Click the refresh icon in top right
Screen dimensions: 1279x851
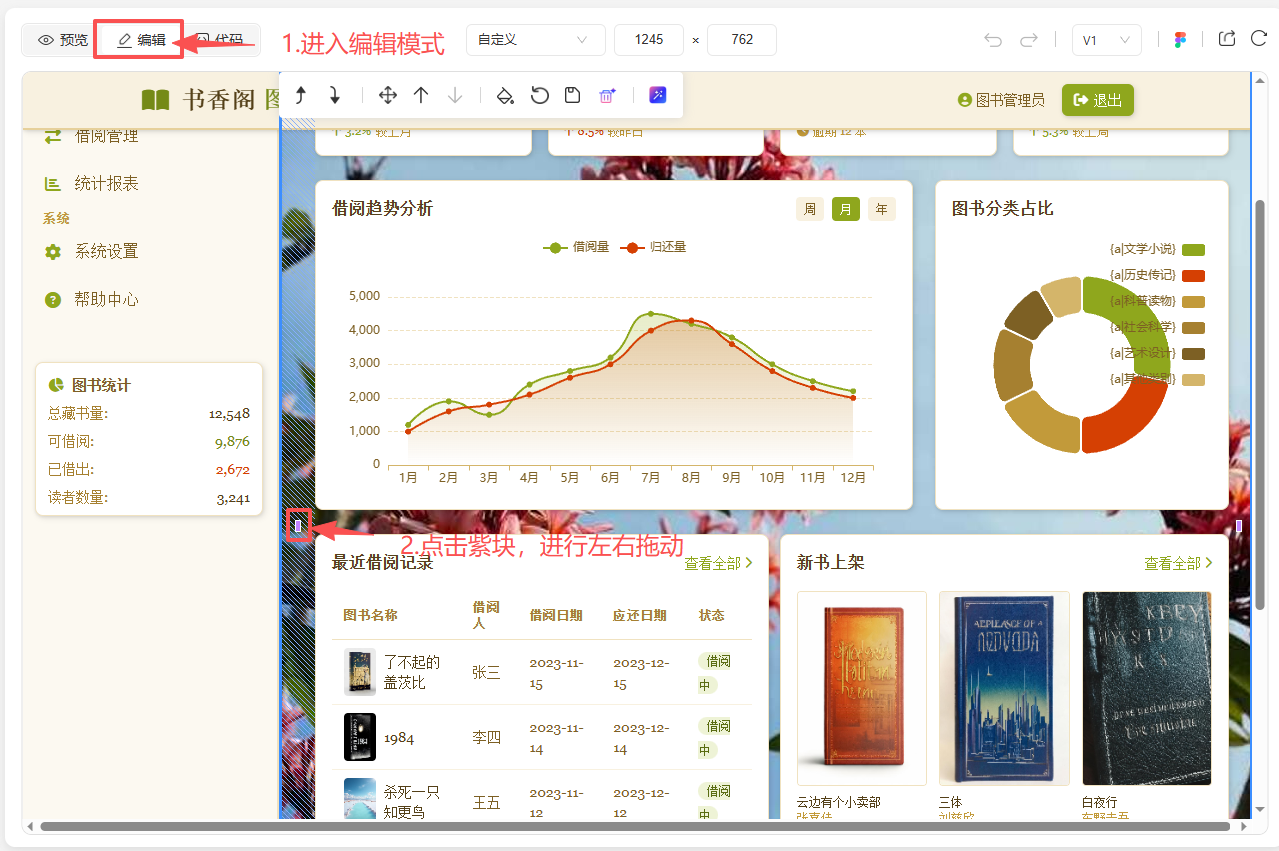1258,39
